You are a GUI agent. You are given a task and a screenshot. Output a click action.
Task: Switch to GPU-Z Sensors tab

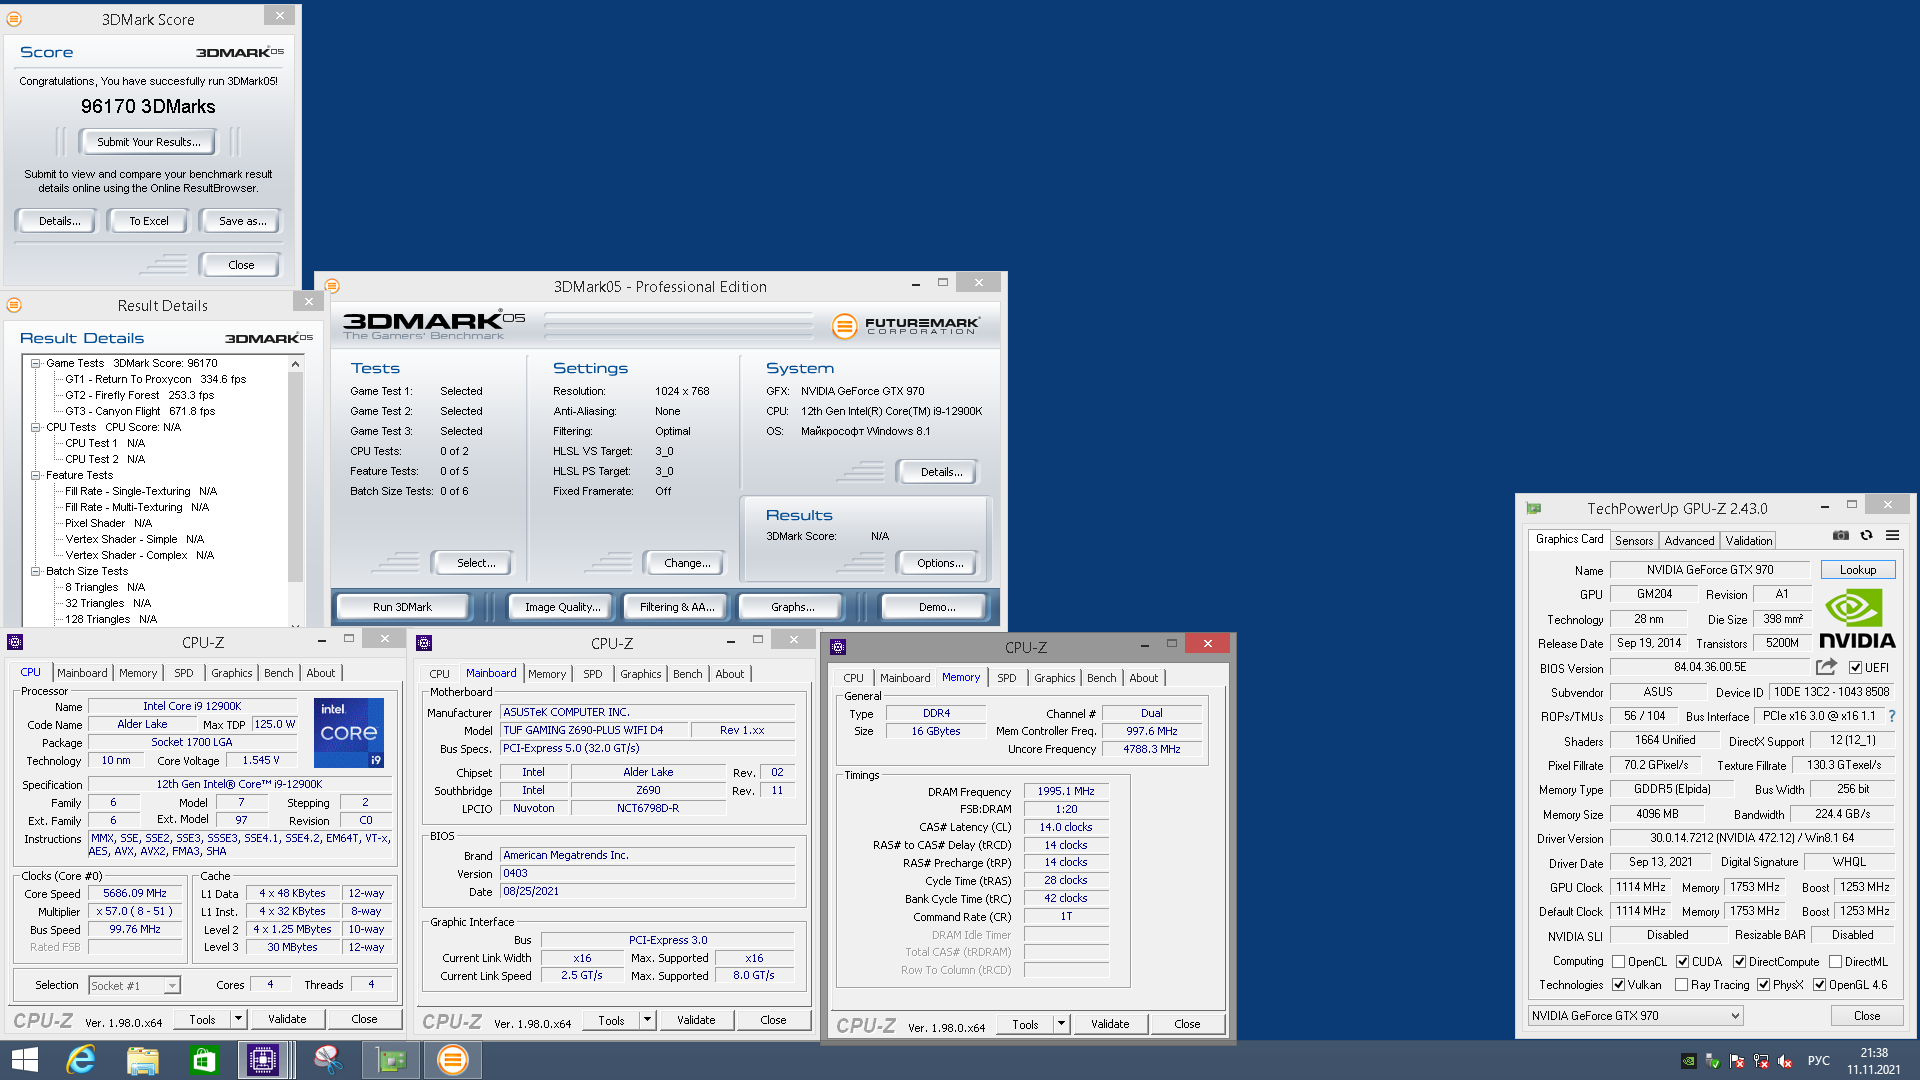coord(1634,540)
